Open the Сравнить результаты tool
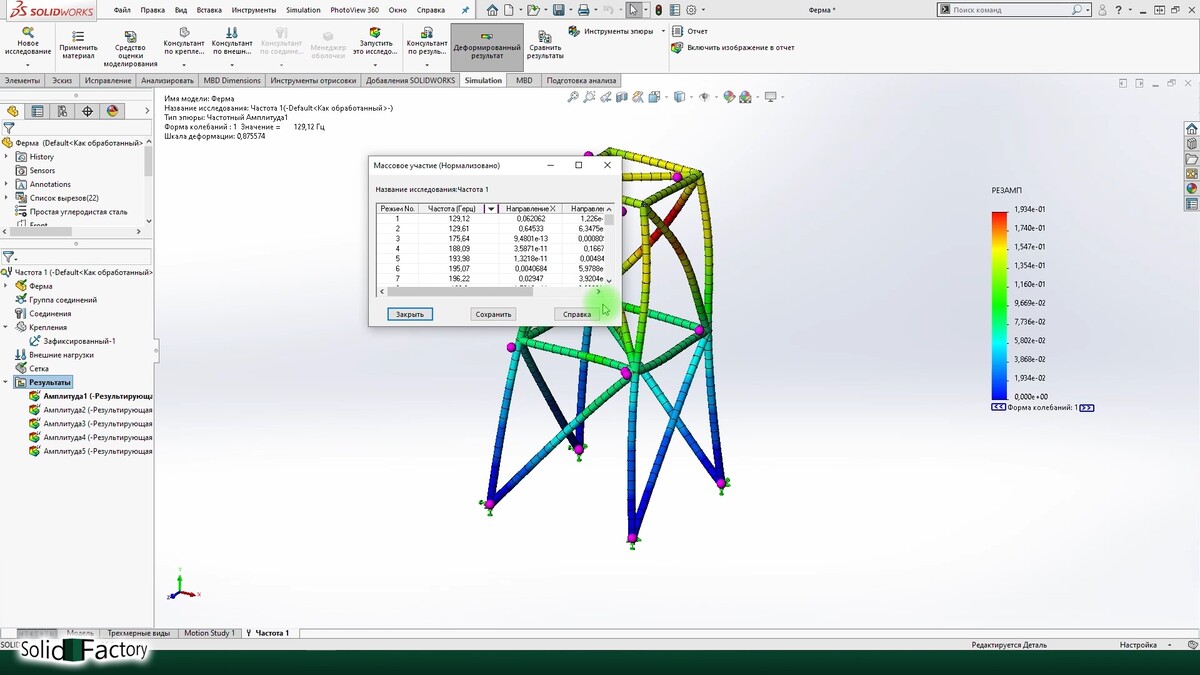Screen dimensions: 1200x675 [545, 46]
